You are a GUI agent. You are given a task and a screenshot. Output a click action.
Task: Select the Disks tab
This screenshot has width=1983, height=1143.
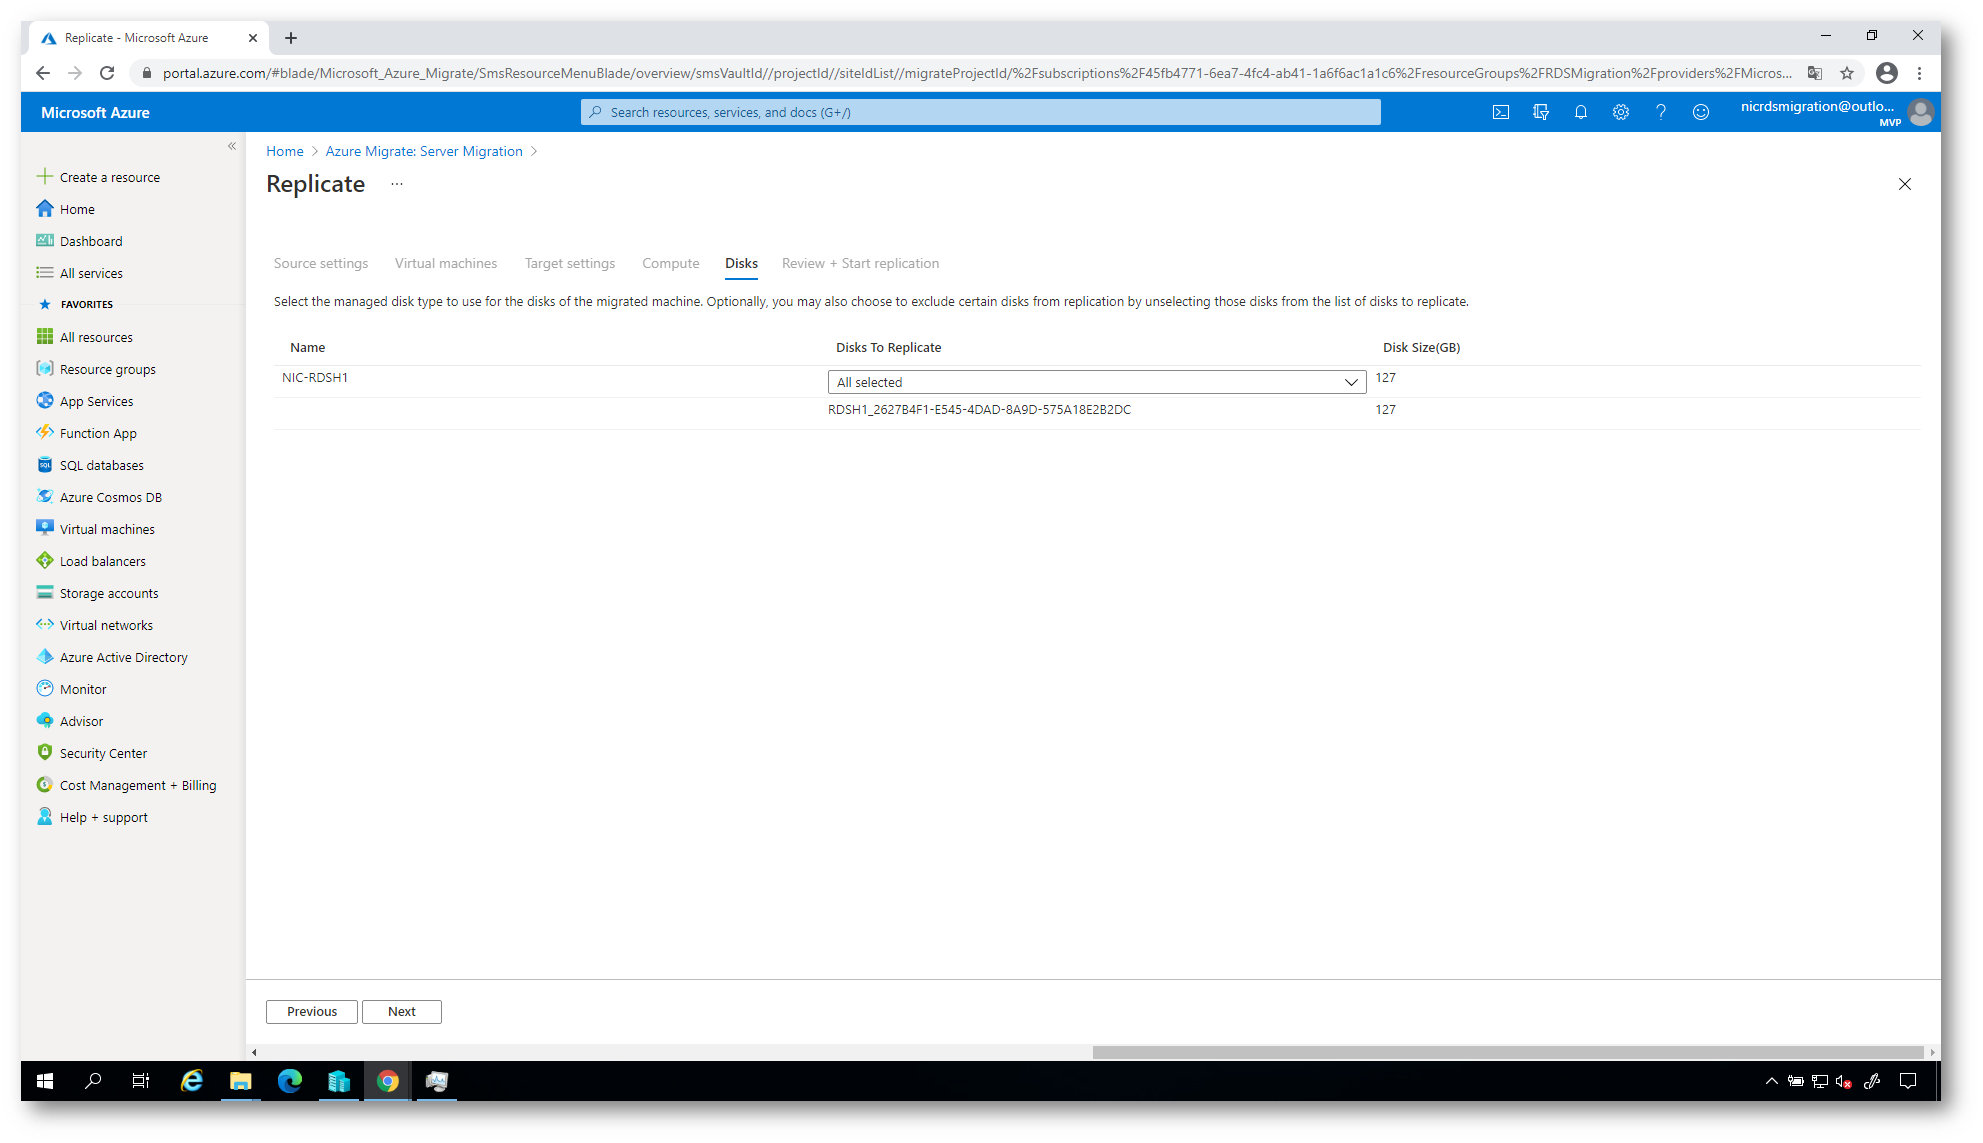click(741, 263)
